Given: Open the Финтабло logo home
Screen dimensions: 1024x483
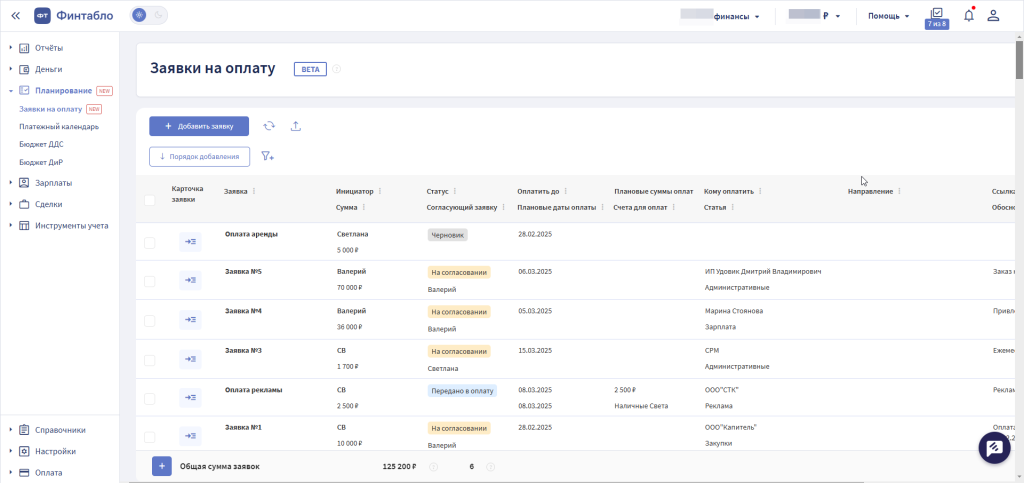Looking at the screenshot, I should tap(74, 16).
